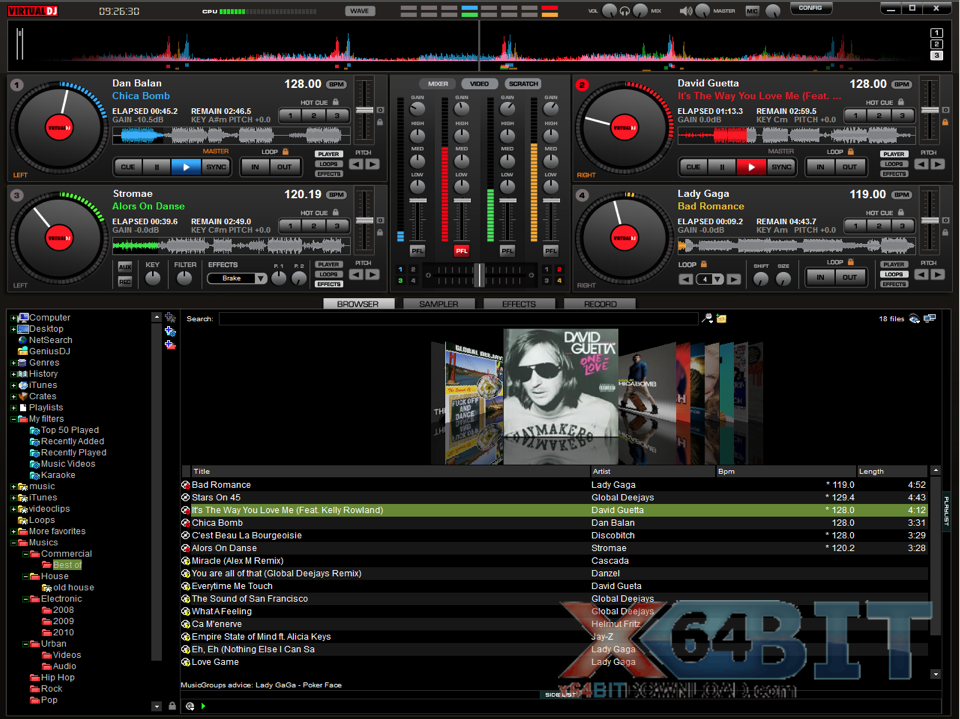Collapse the Electronic folder node
This screenshot has width=960, height=719.
[25, 599]
